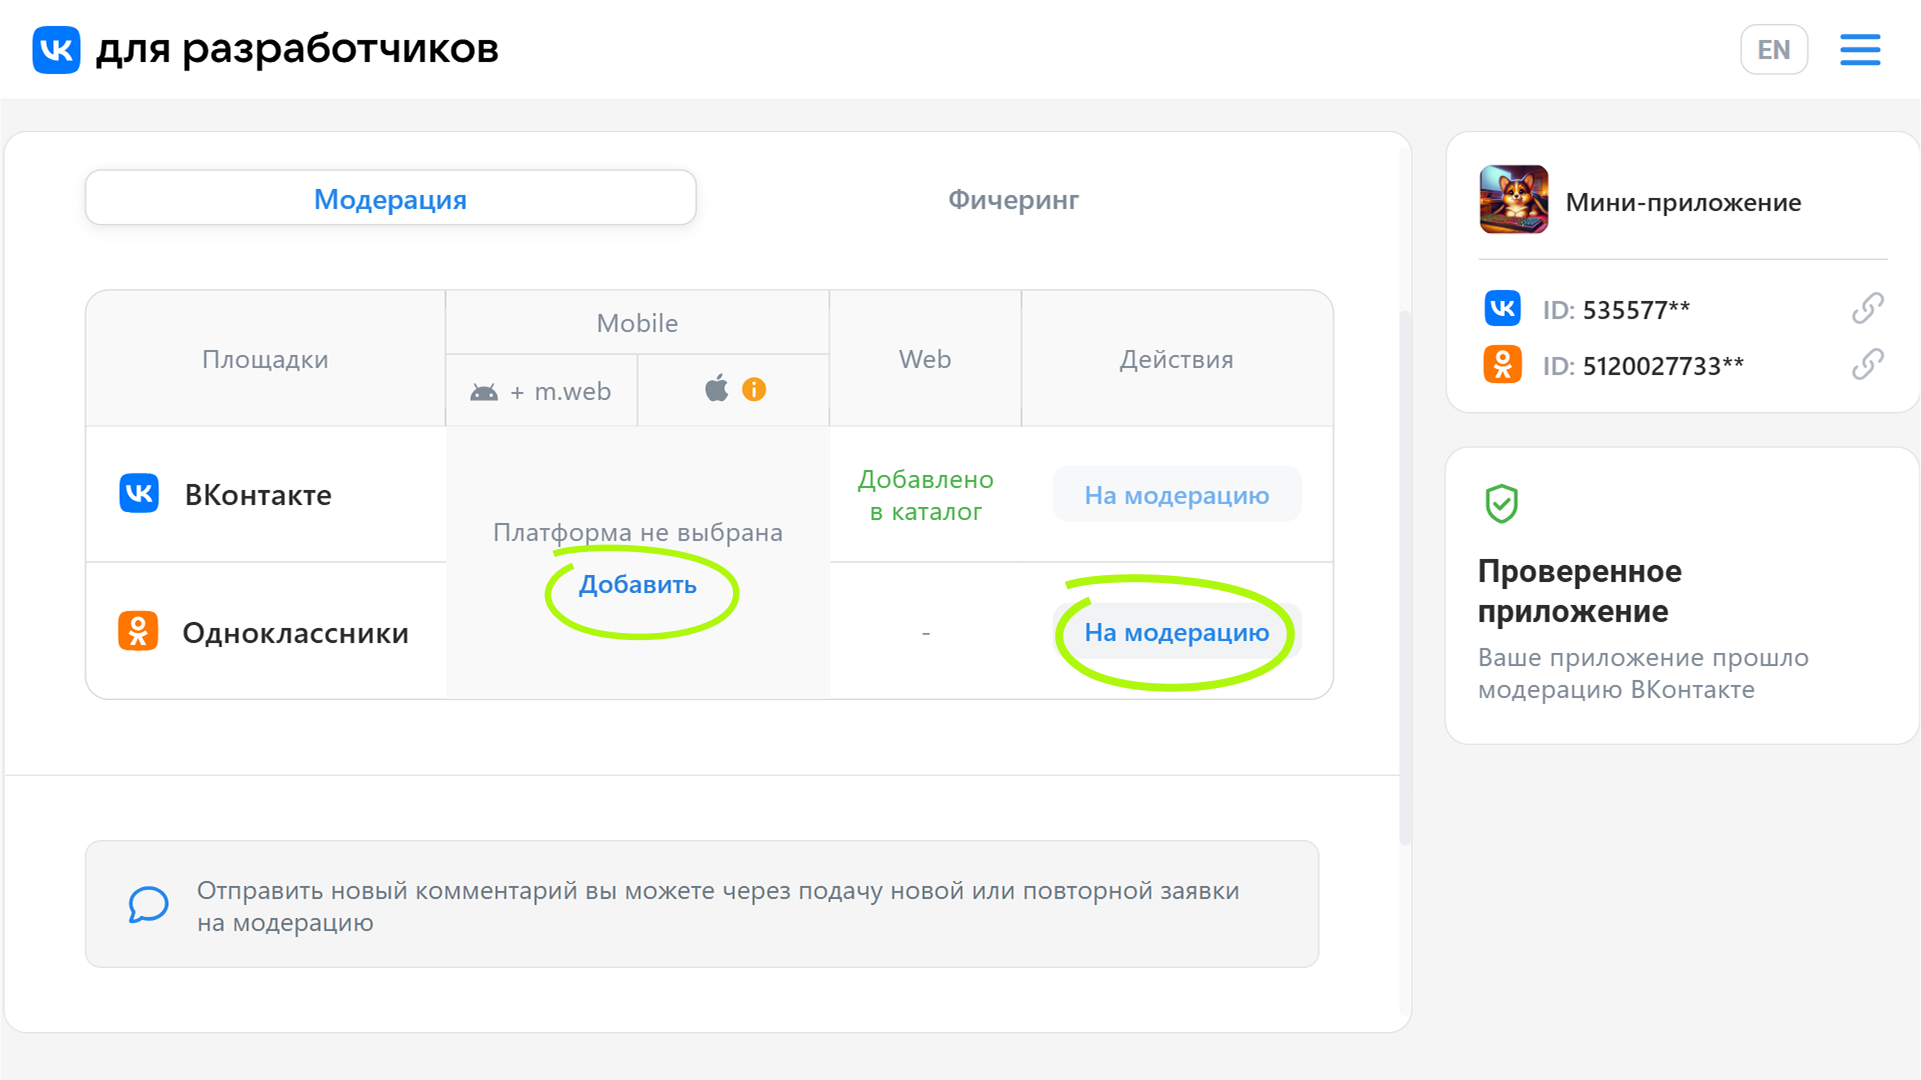The height and width of the screenshot is (1080, 1921).
Task: Click the ВКонтакте platform icon in the table
Action: pos(139,493)
